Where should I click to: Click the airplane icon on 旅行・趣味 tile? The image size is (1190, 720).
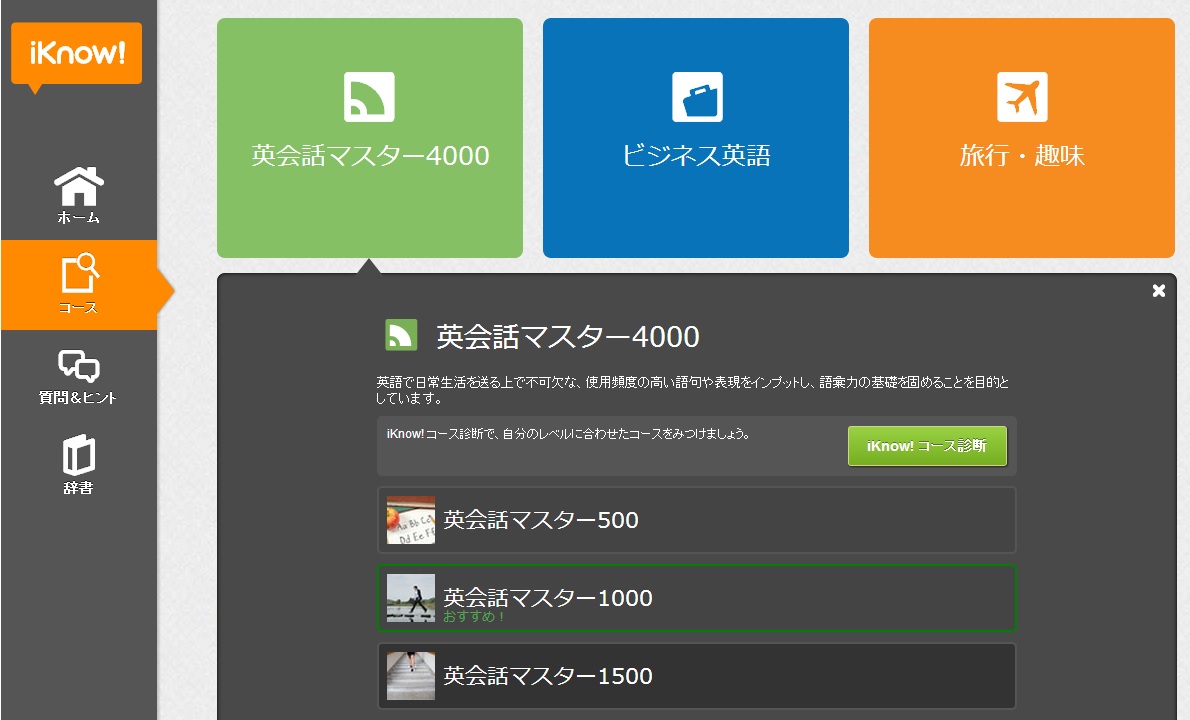coord(1022,97)
